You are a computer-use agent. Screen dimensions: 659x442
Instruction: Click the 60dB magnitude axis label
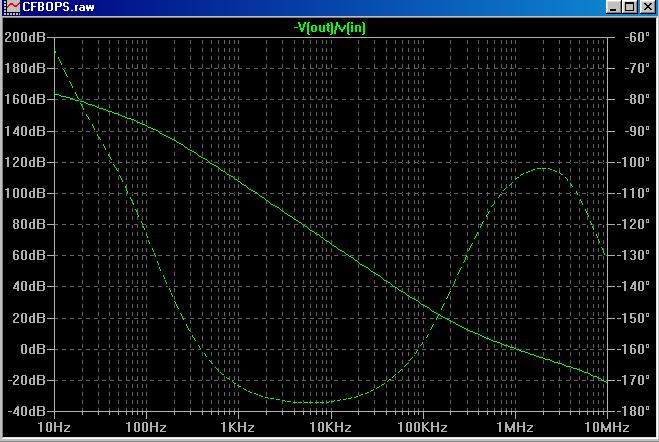(x=29, y=255)
